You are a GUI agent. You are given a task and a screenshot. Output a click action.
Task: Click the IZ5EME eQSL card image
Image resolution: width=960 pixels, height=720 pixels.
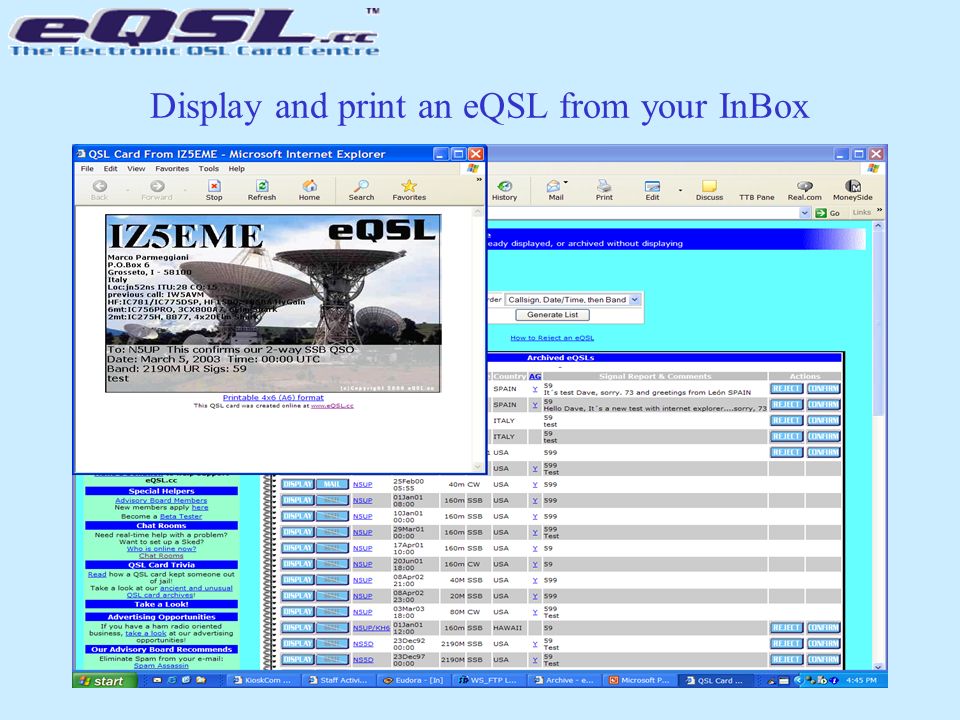[x=273, y=303]
